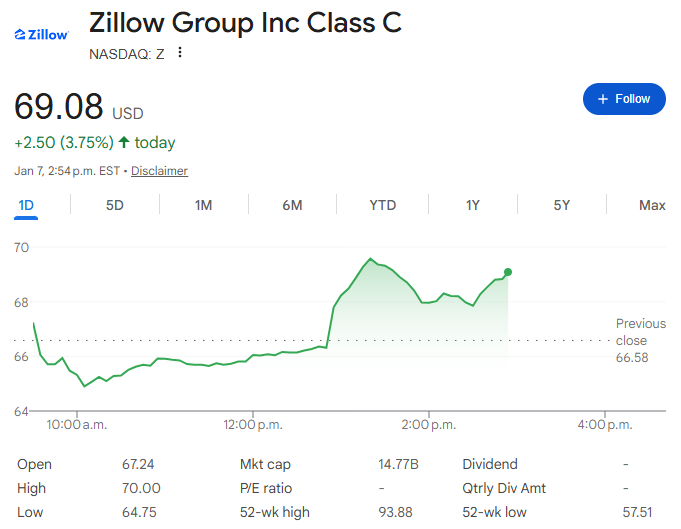Viewport: 681px width, 529px height.
Task: Select the 5Y time range tab
Action: click(x=561, y=205)
